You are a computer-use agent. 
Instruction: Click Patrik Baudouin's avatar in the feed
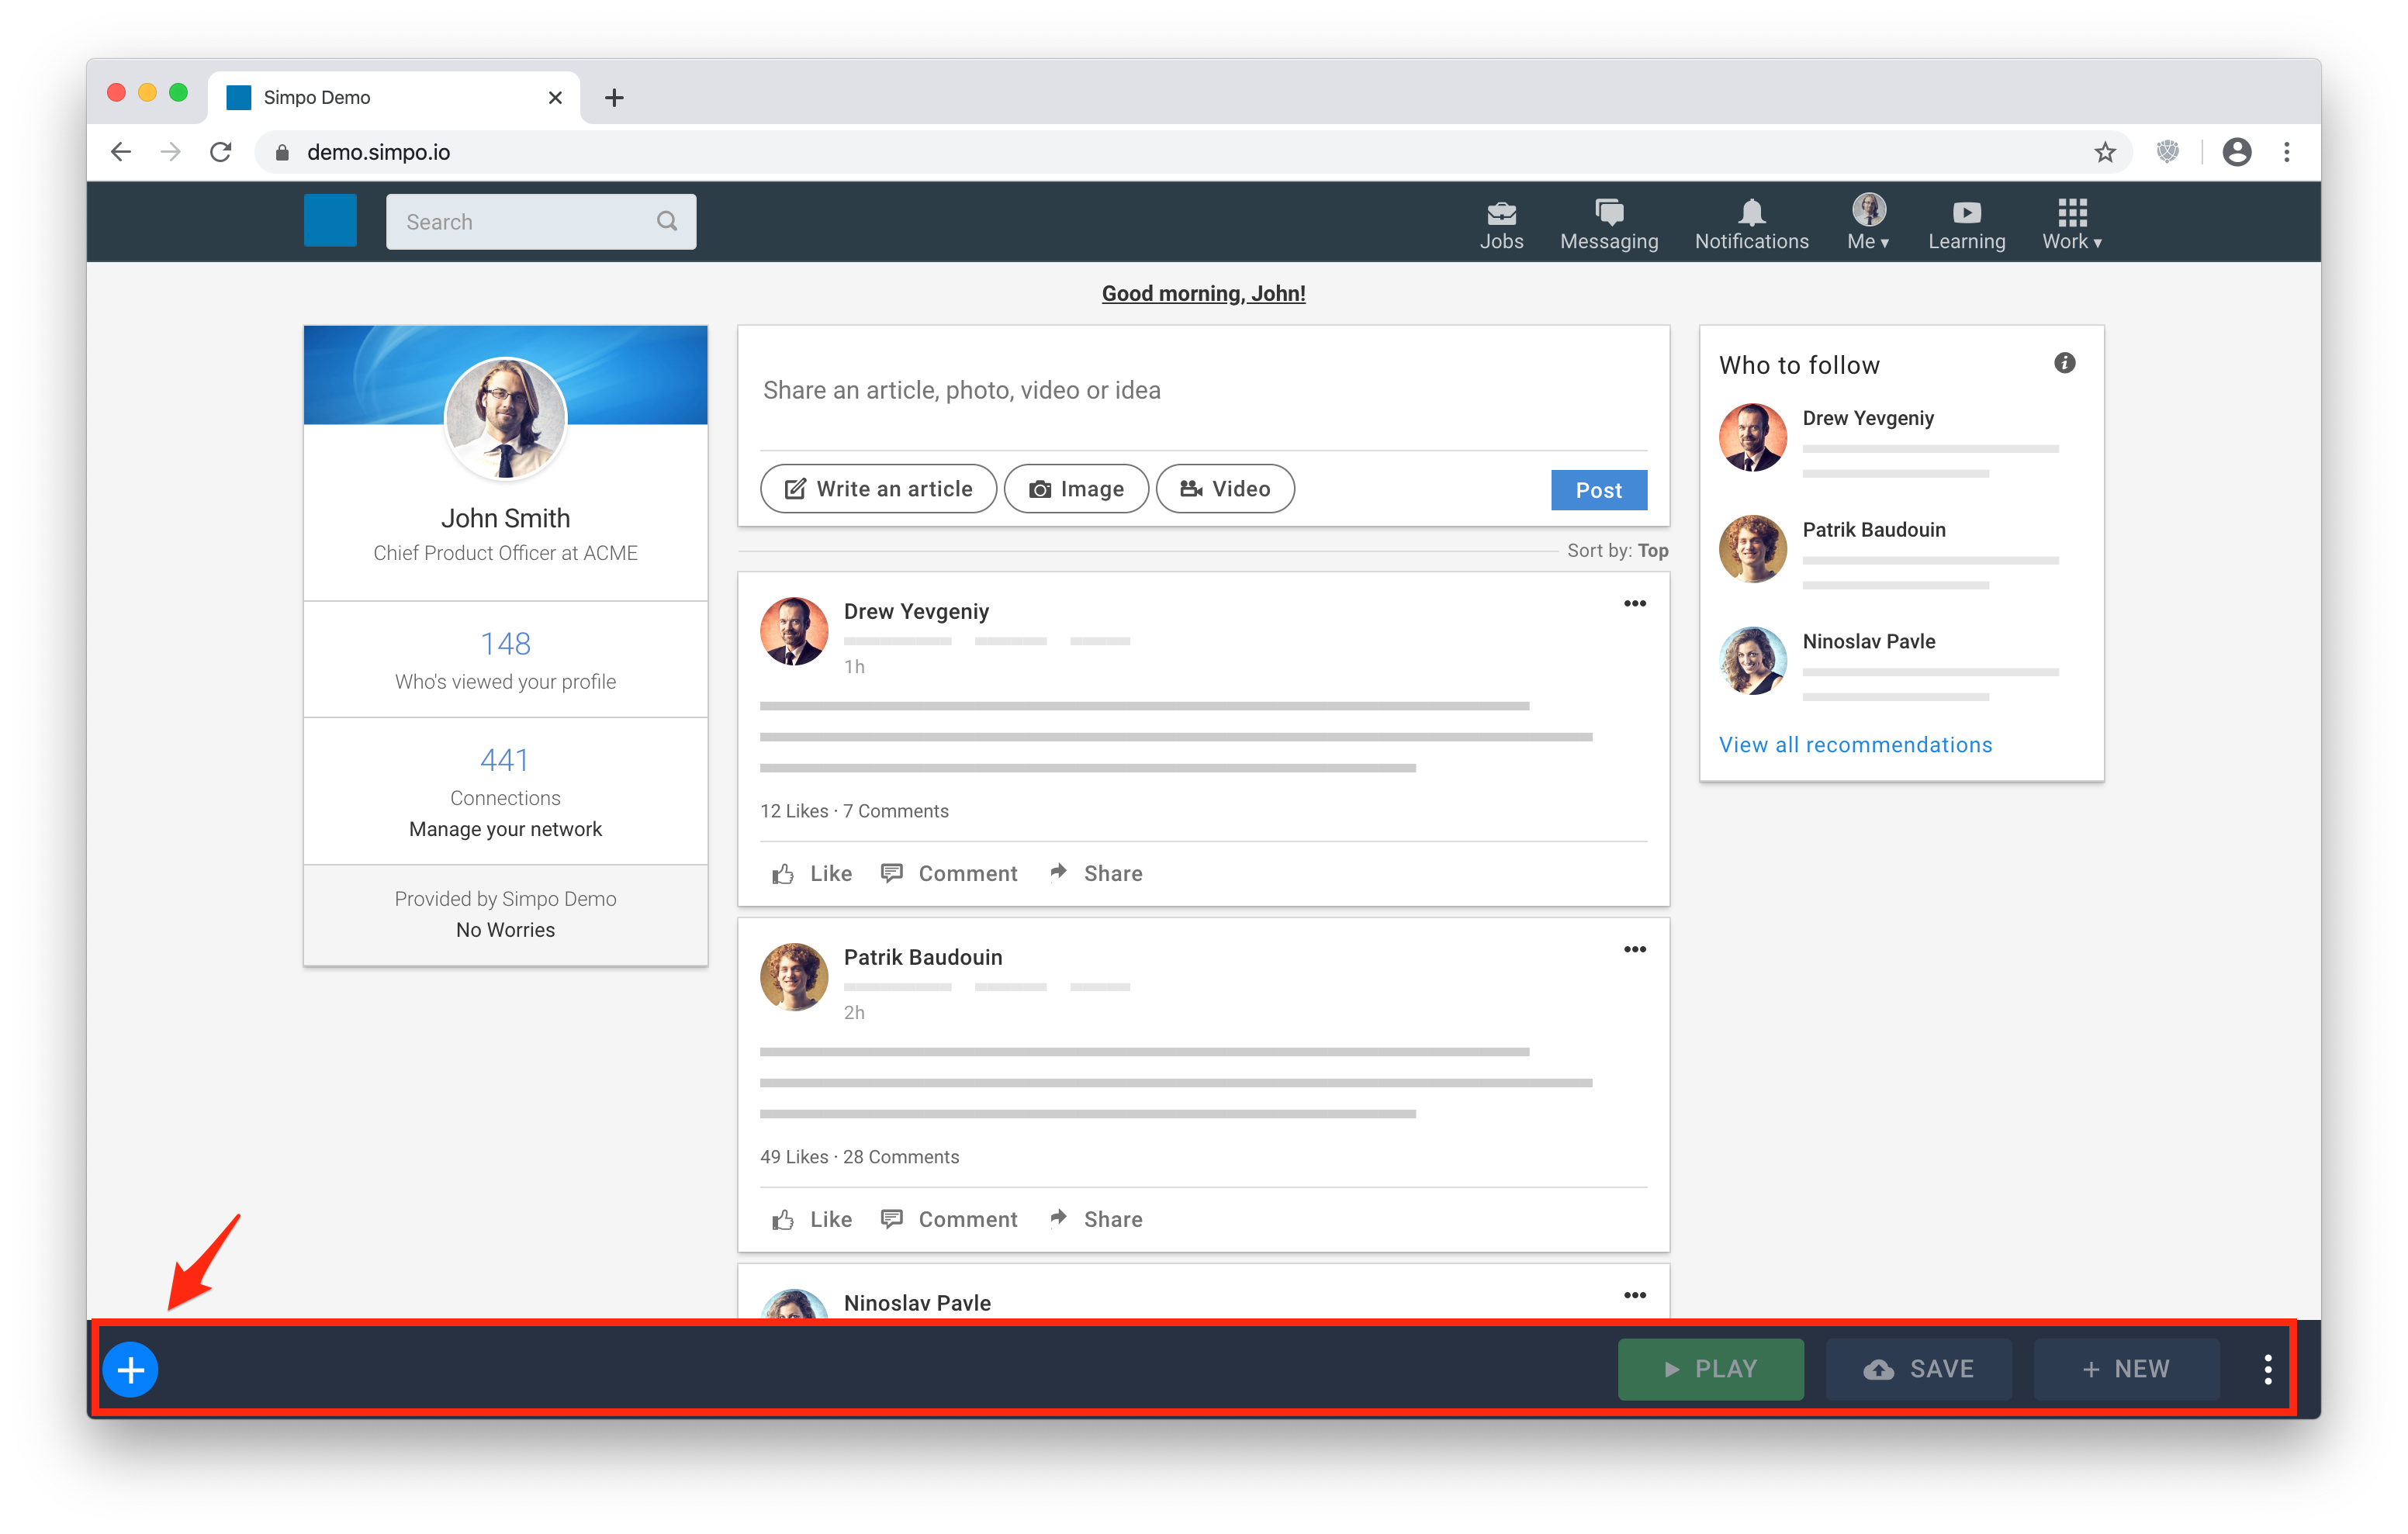click(794, 977)
